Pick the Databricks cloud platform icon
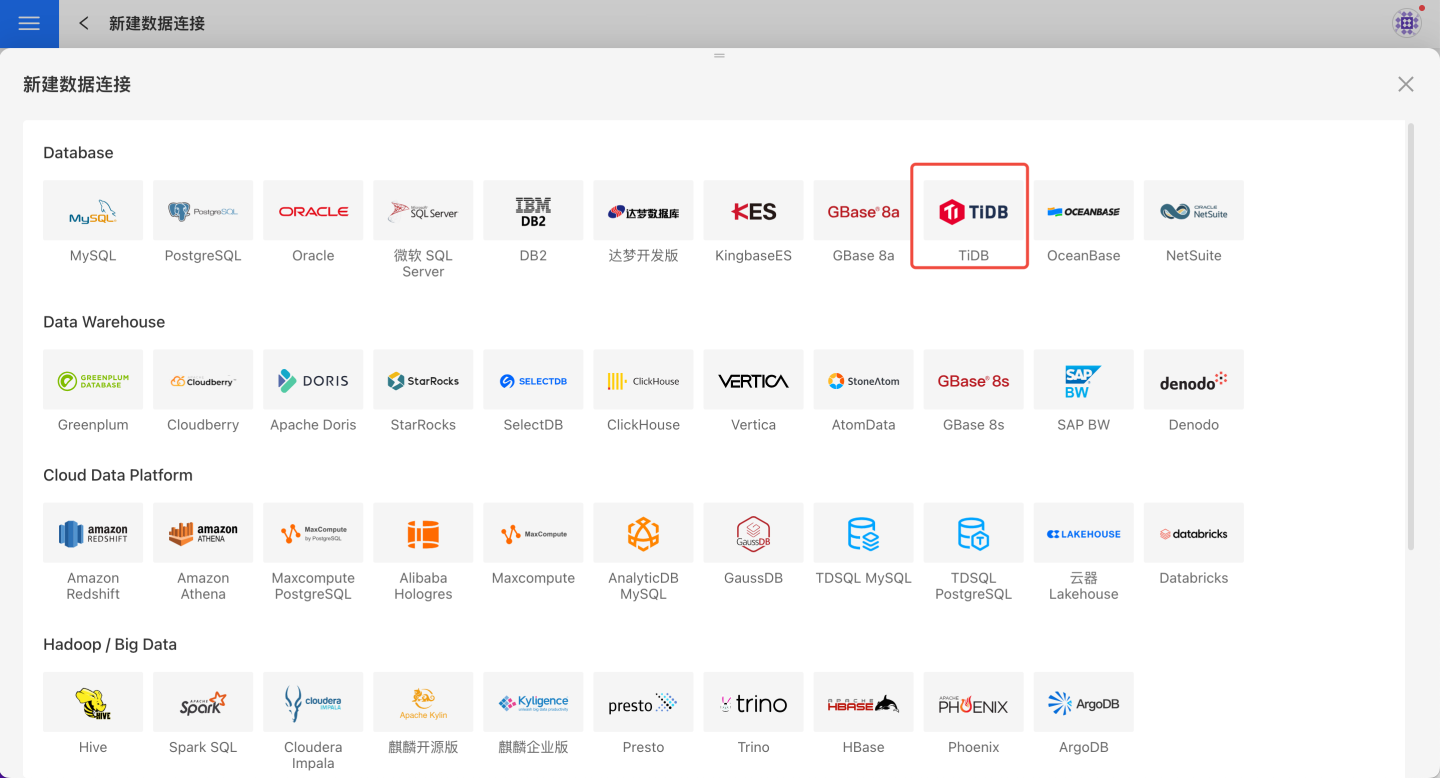 (1193, 533)
